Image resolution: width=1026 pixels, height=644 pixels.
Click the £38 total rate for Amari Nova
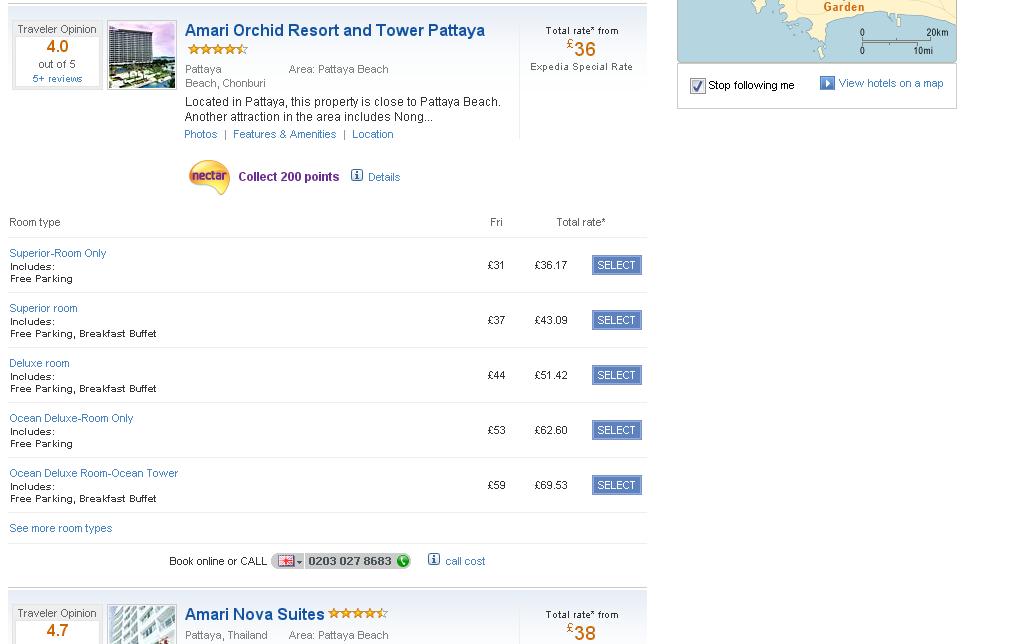click(x=581, y=632)
